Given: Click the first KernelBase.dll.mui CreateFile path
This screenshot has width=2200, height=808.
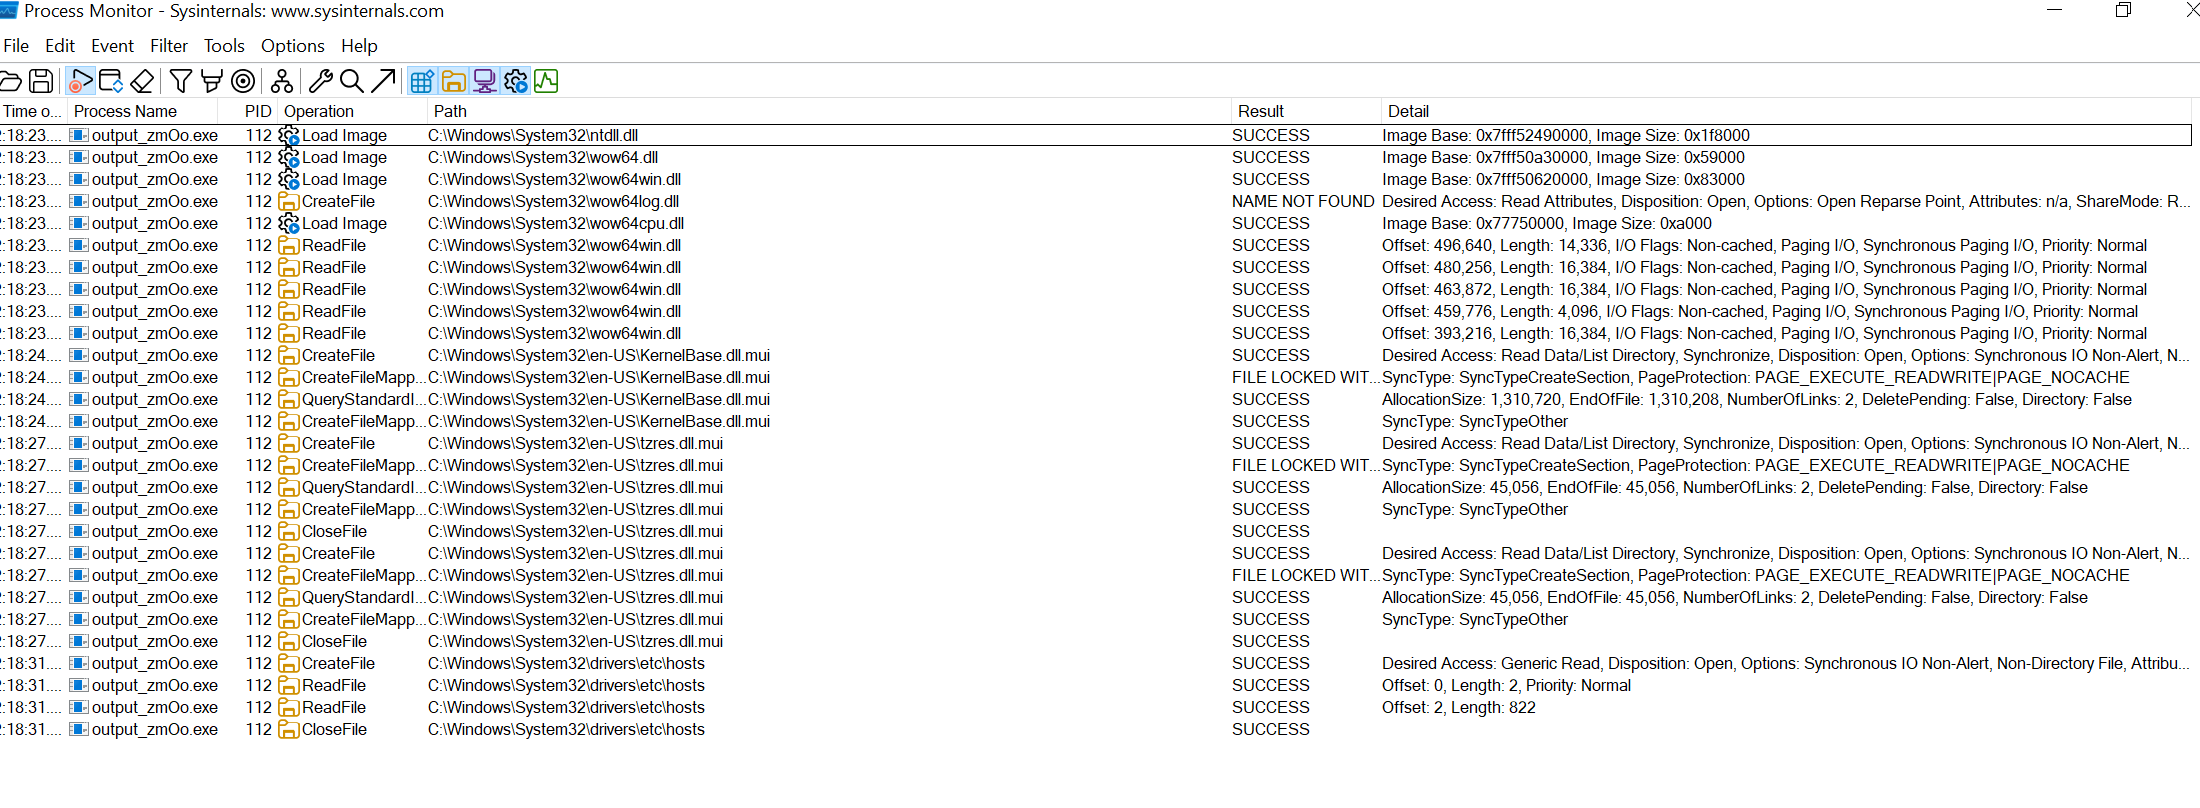Looking at the screenshot, I should click(599, 355).
